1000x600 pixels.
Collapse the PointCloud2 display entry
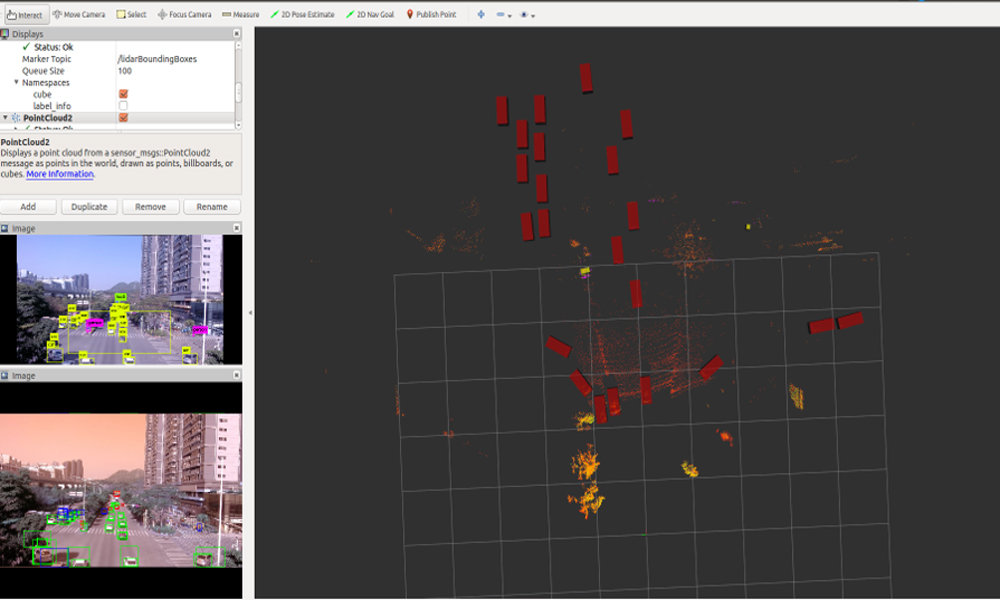coord(5,118)
